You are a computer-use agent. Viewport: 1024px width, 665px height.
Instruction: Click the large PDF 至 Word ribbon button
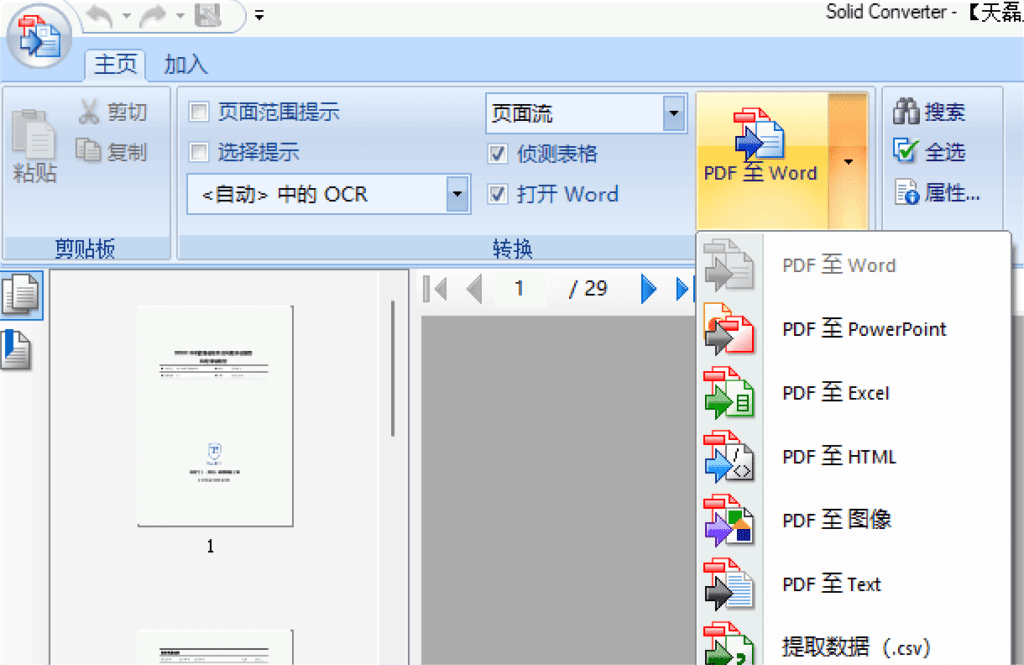coord(761,160)
